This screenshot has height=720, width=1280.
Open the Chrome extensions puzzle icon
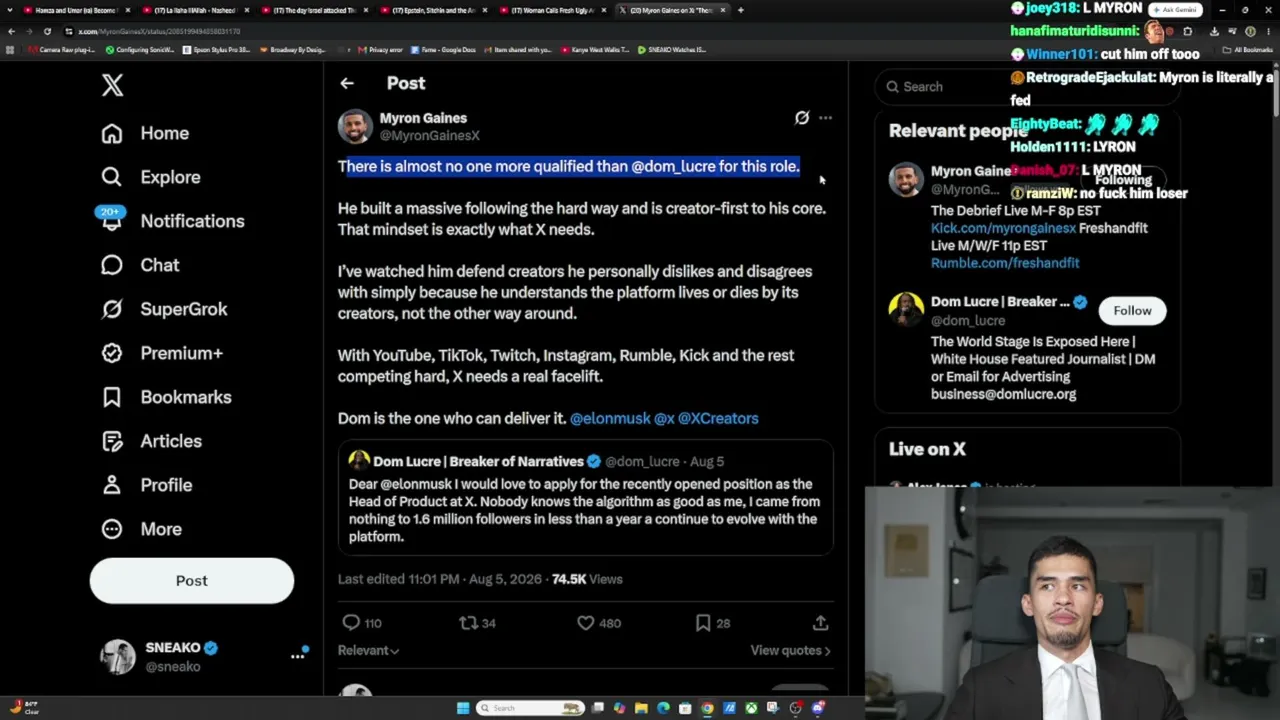[x=1188, y=31]
